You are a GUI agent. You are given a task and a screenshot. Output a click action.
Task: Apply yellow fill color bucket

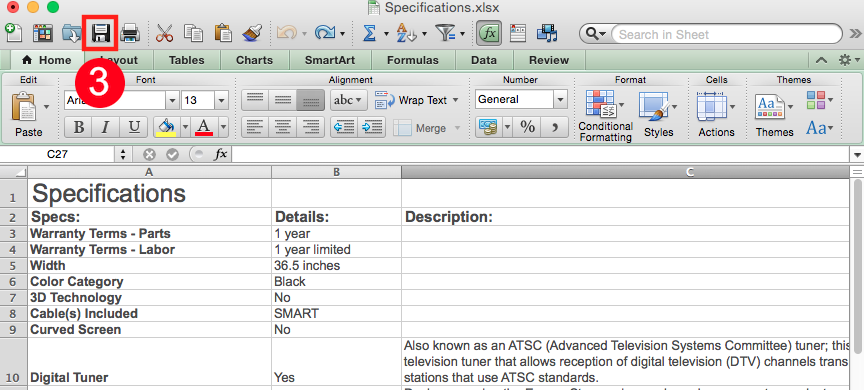(x=166, y=128)
